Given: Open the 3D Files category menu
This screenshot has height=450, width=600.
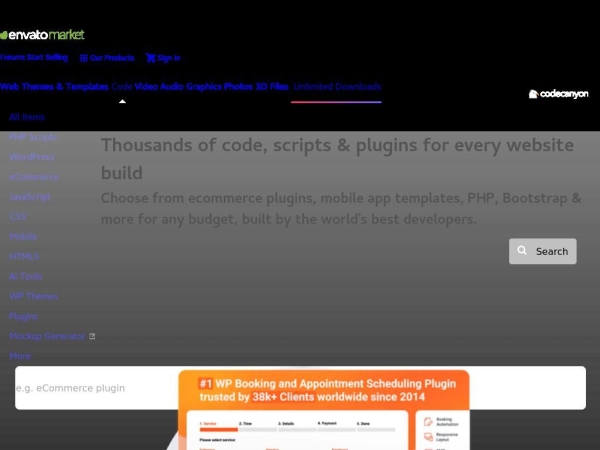Looking at the screenshot, I should [x=272, y=86].
